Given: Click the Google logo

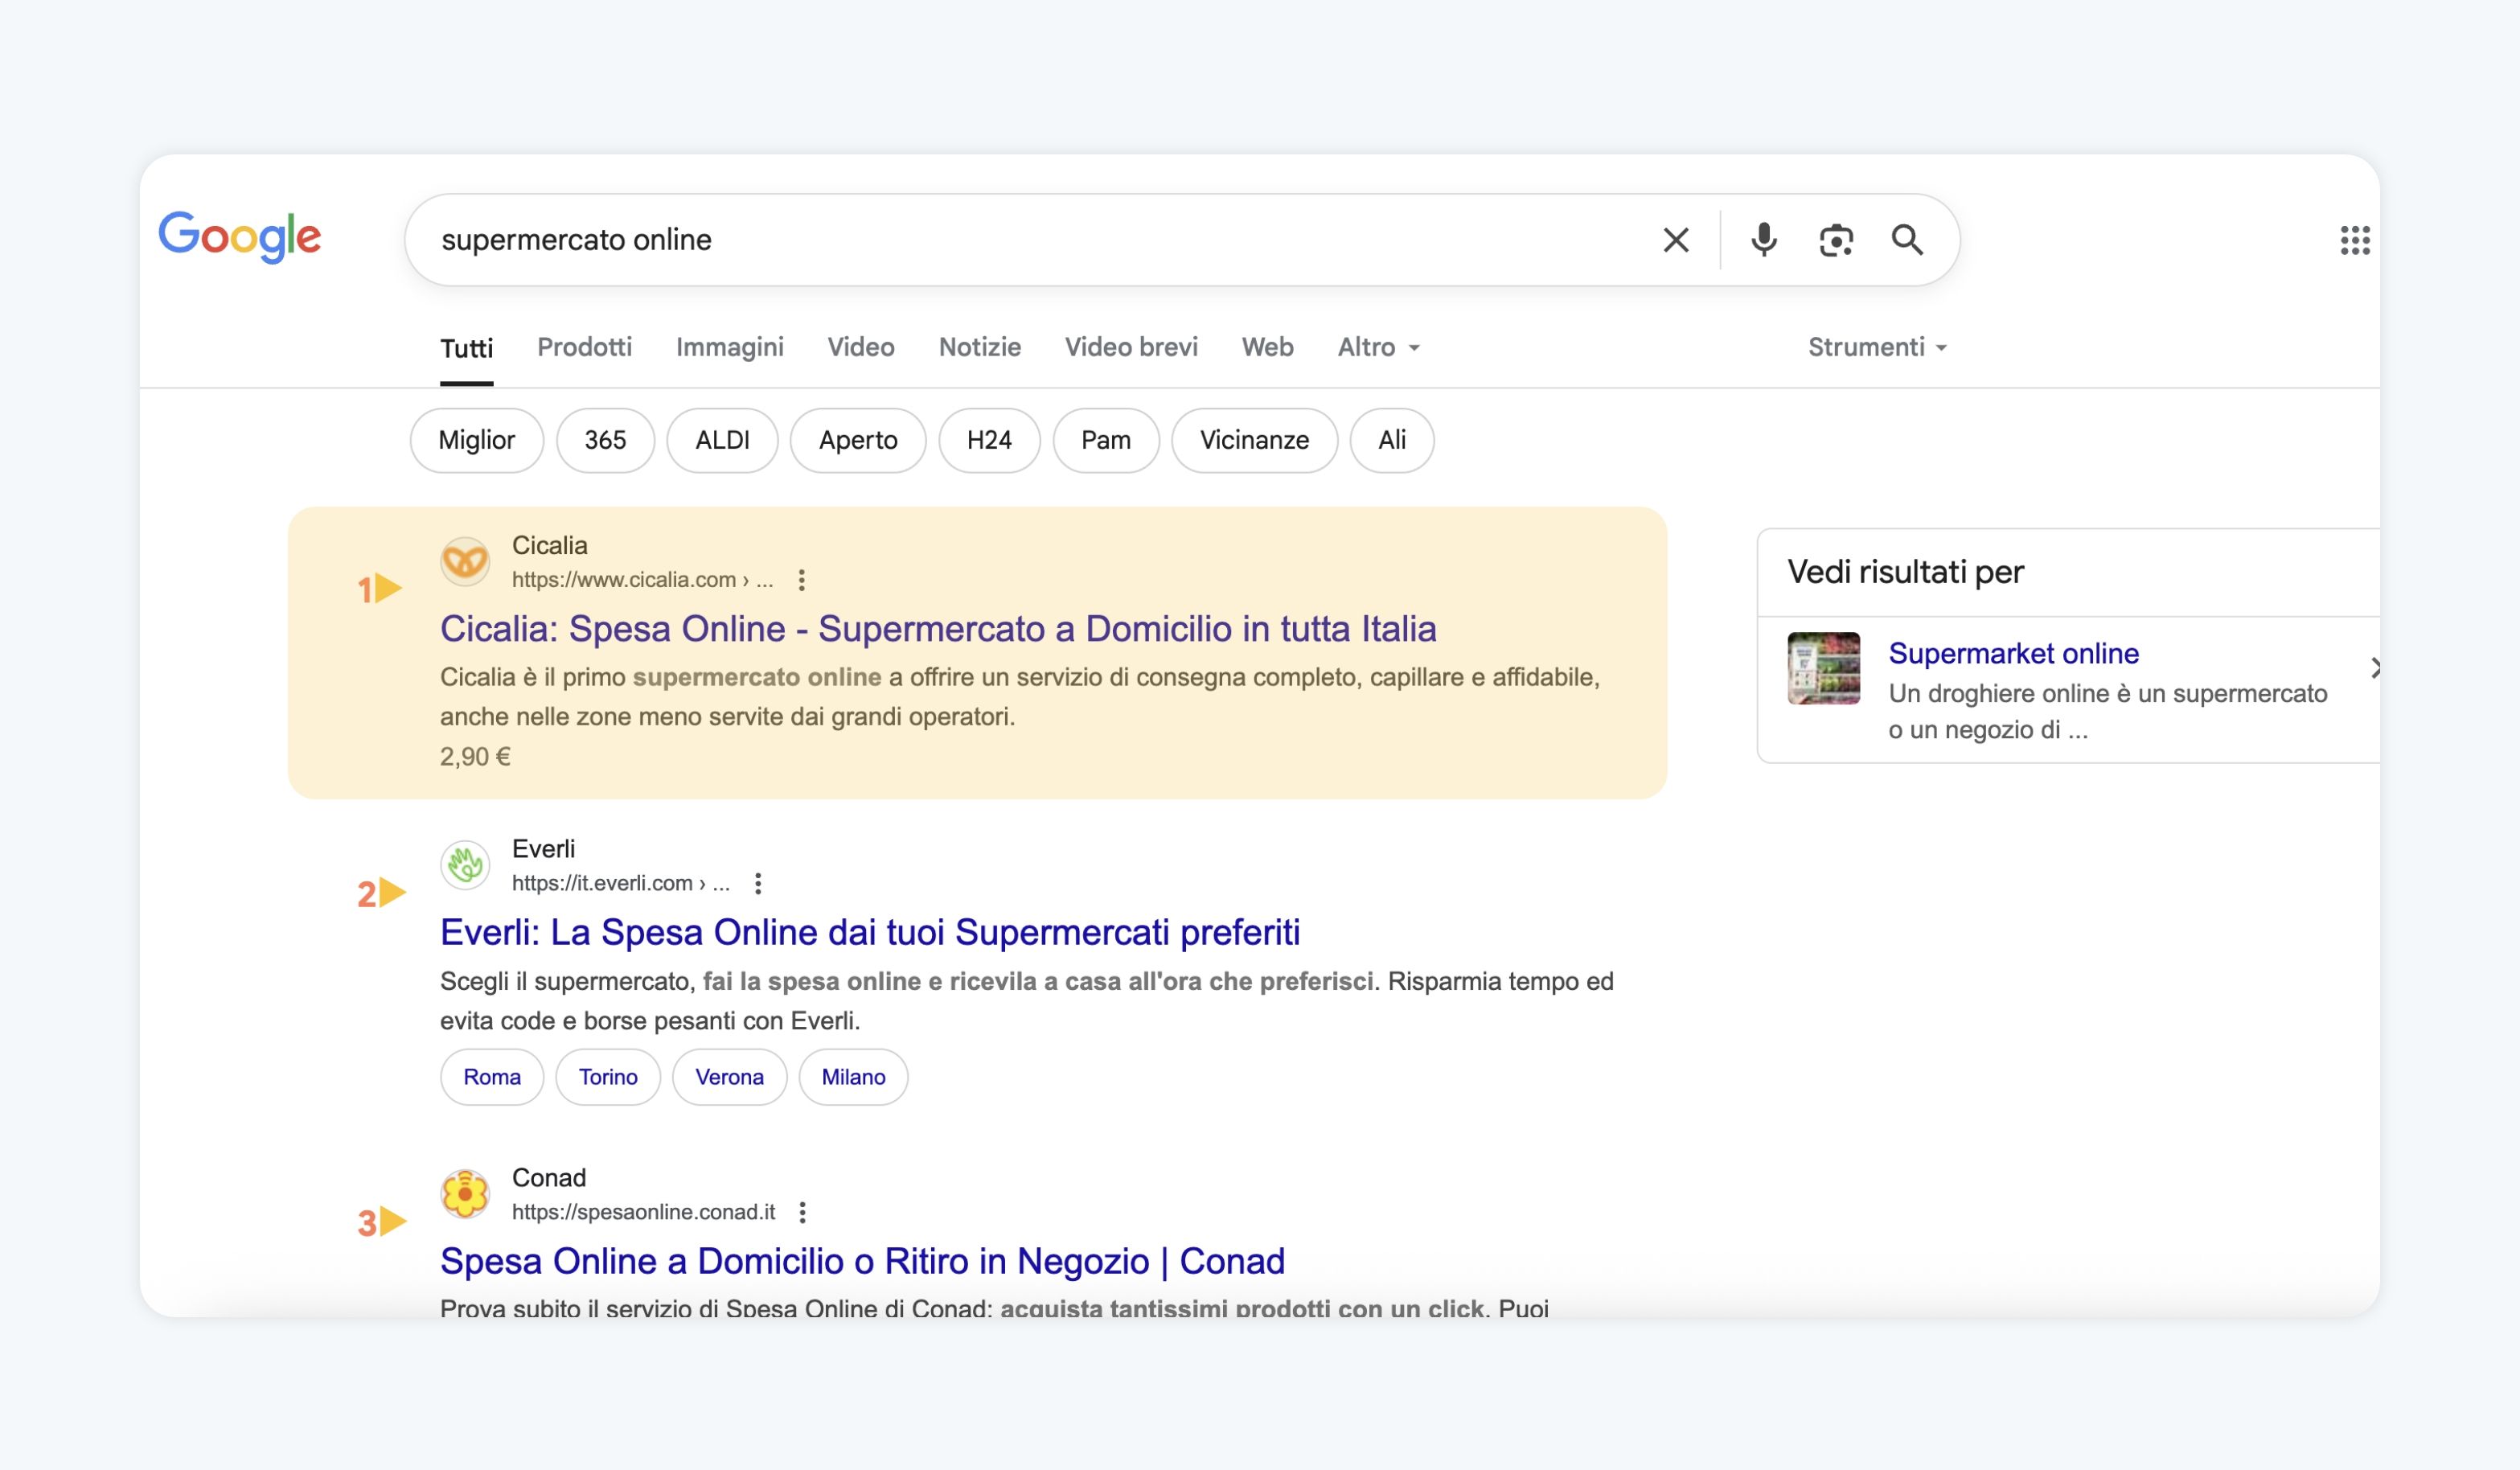Looking at the screenshot, I should coord(240,237).
